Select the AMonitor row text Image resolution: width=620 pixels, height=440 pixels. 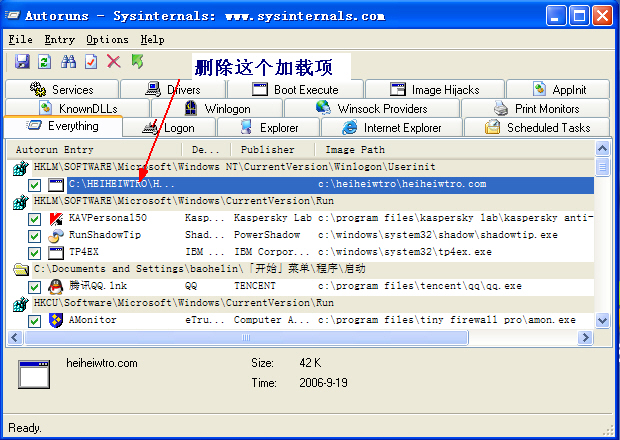[x=93, y=320]
